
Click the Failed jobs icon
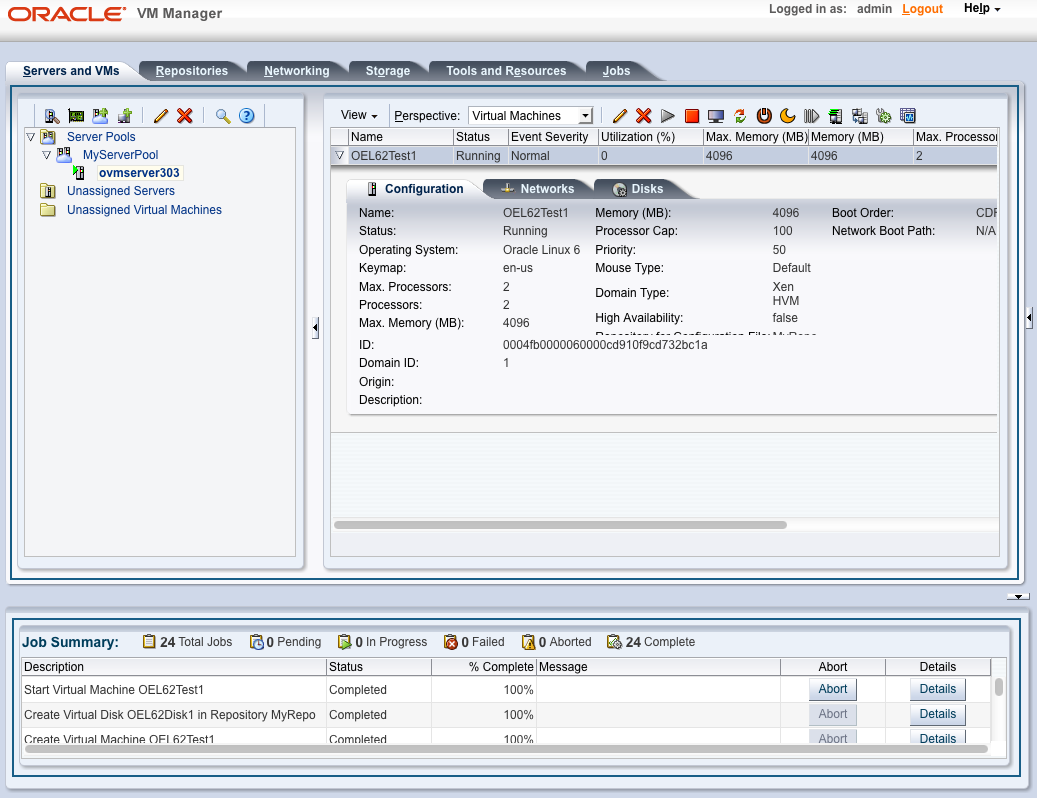click(x=451, y=642)
